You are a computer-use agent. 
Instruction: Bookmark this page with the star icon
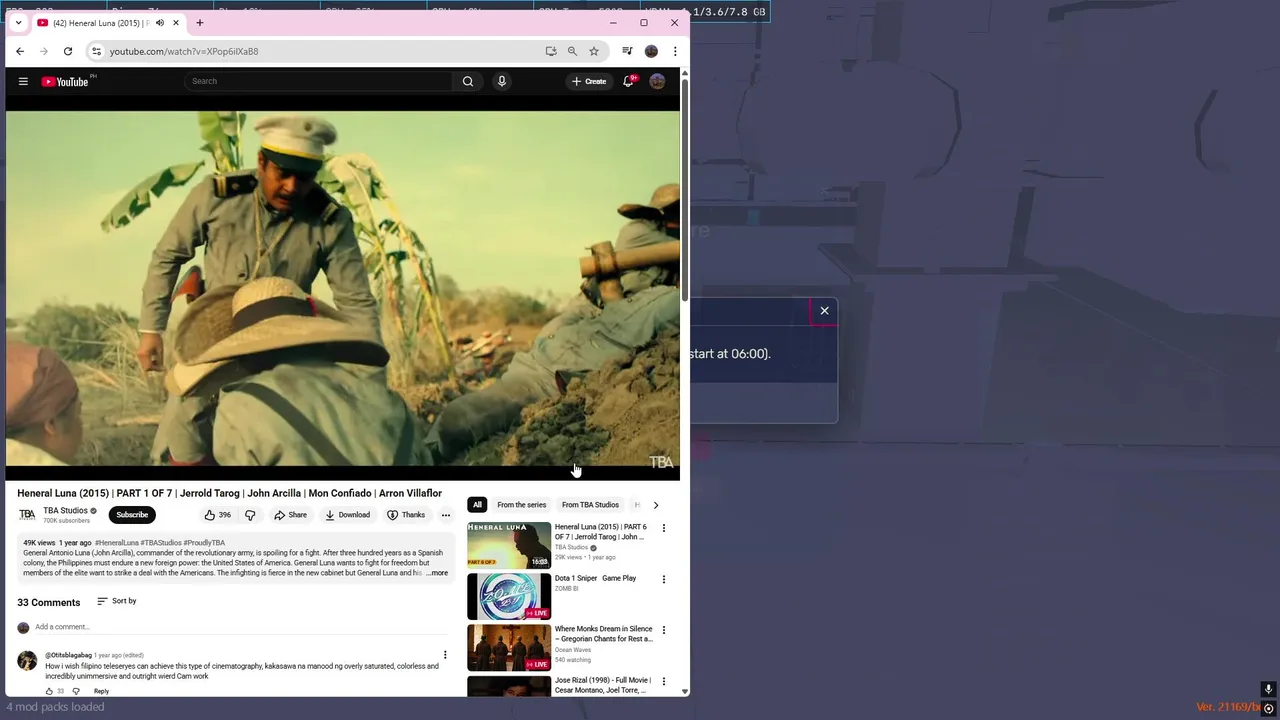(594, 51)
